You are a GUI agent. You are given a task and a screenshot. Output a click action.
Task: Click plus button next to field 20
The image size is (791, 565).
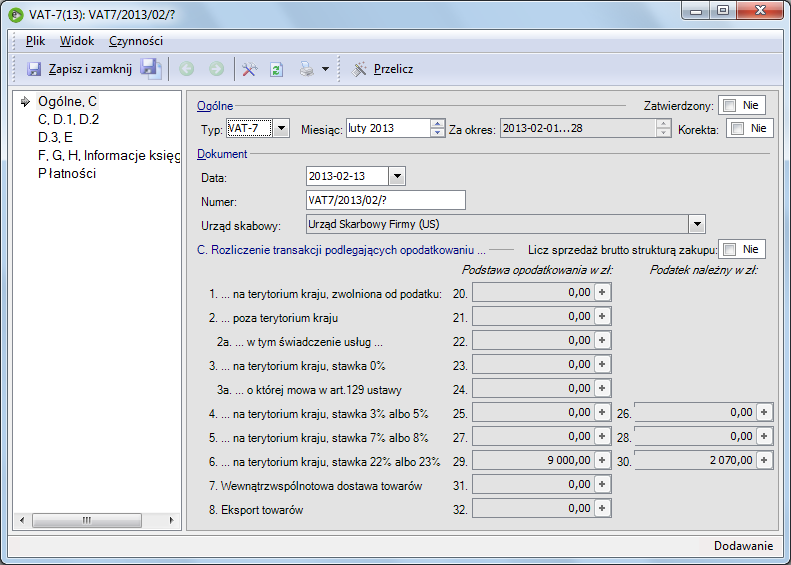point(602,292)
